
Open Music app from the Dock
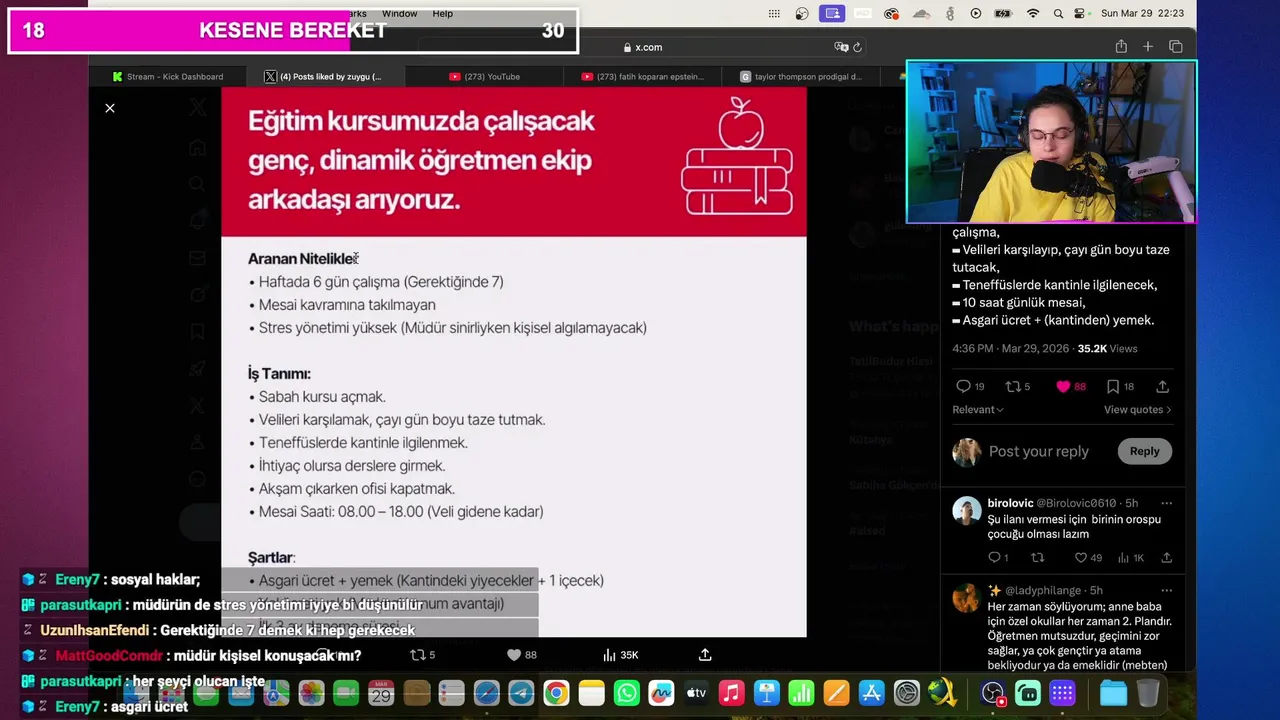coord(731,693)
